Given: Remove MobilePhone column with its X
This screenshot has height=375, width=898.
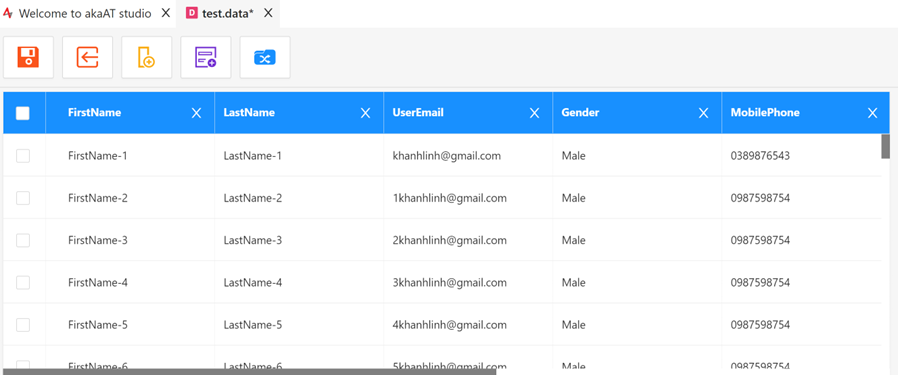Looking at the screenshot, I should pos(872,113).
